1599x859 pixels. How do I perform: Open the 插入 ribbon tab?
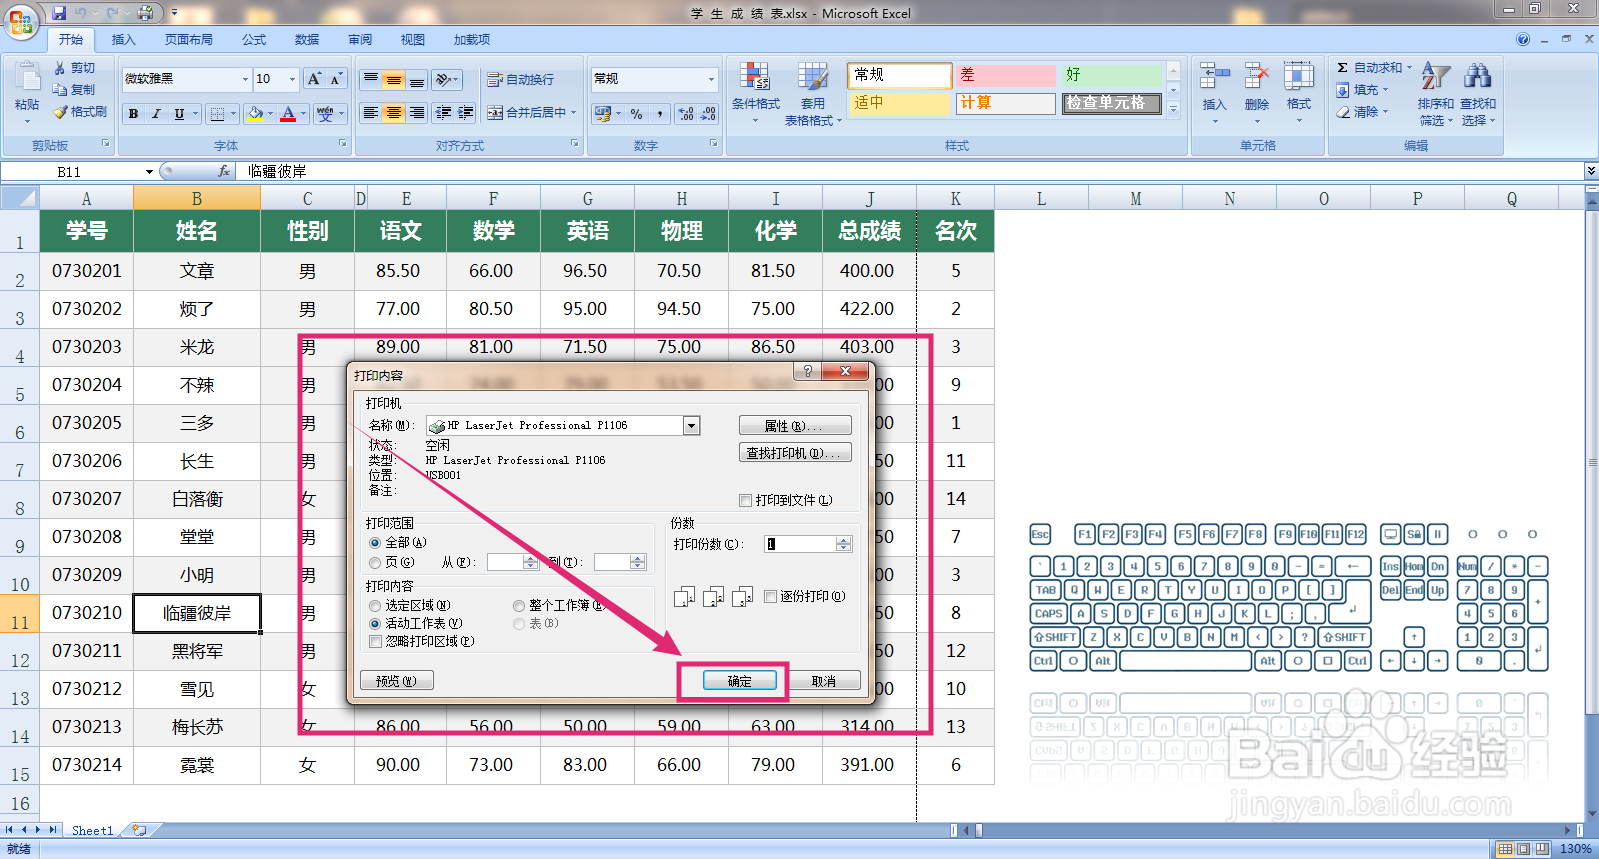(124, 40)
